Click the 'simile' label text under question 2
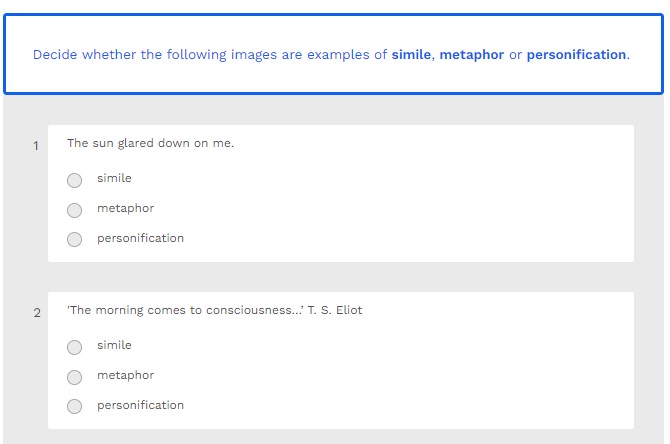This screenshot has height=444, width=670. (x=114, y=345)
